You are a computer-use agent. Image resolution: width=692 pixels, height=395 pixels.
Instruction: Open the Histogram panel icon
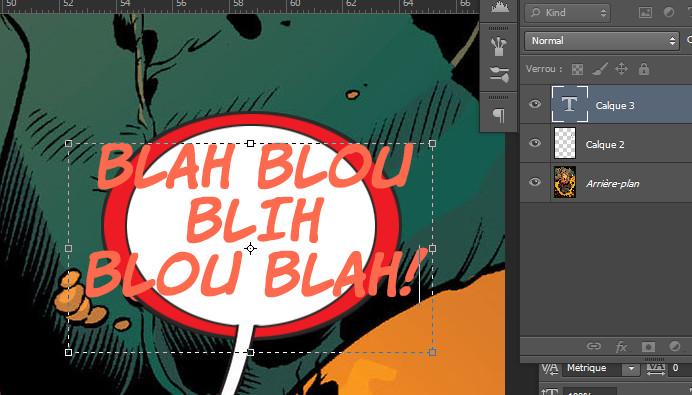[x=499, y=8]
